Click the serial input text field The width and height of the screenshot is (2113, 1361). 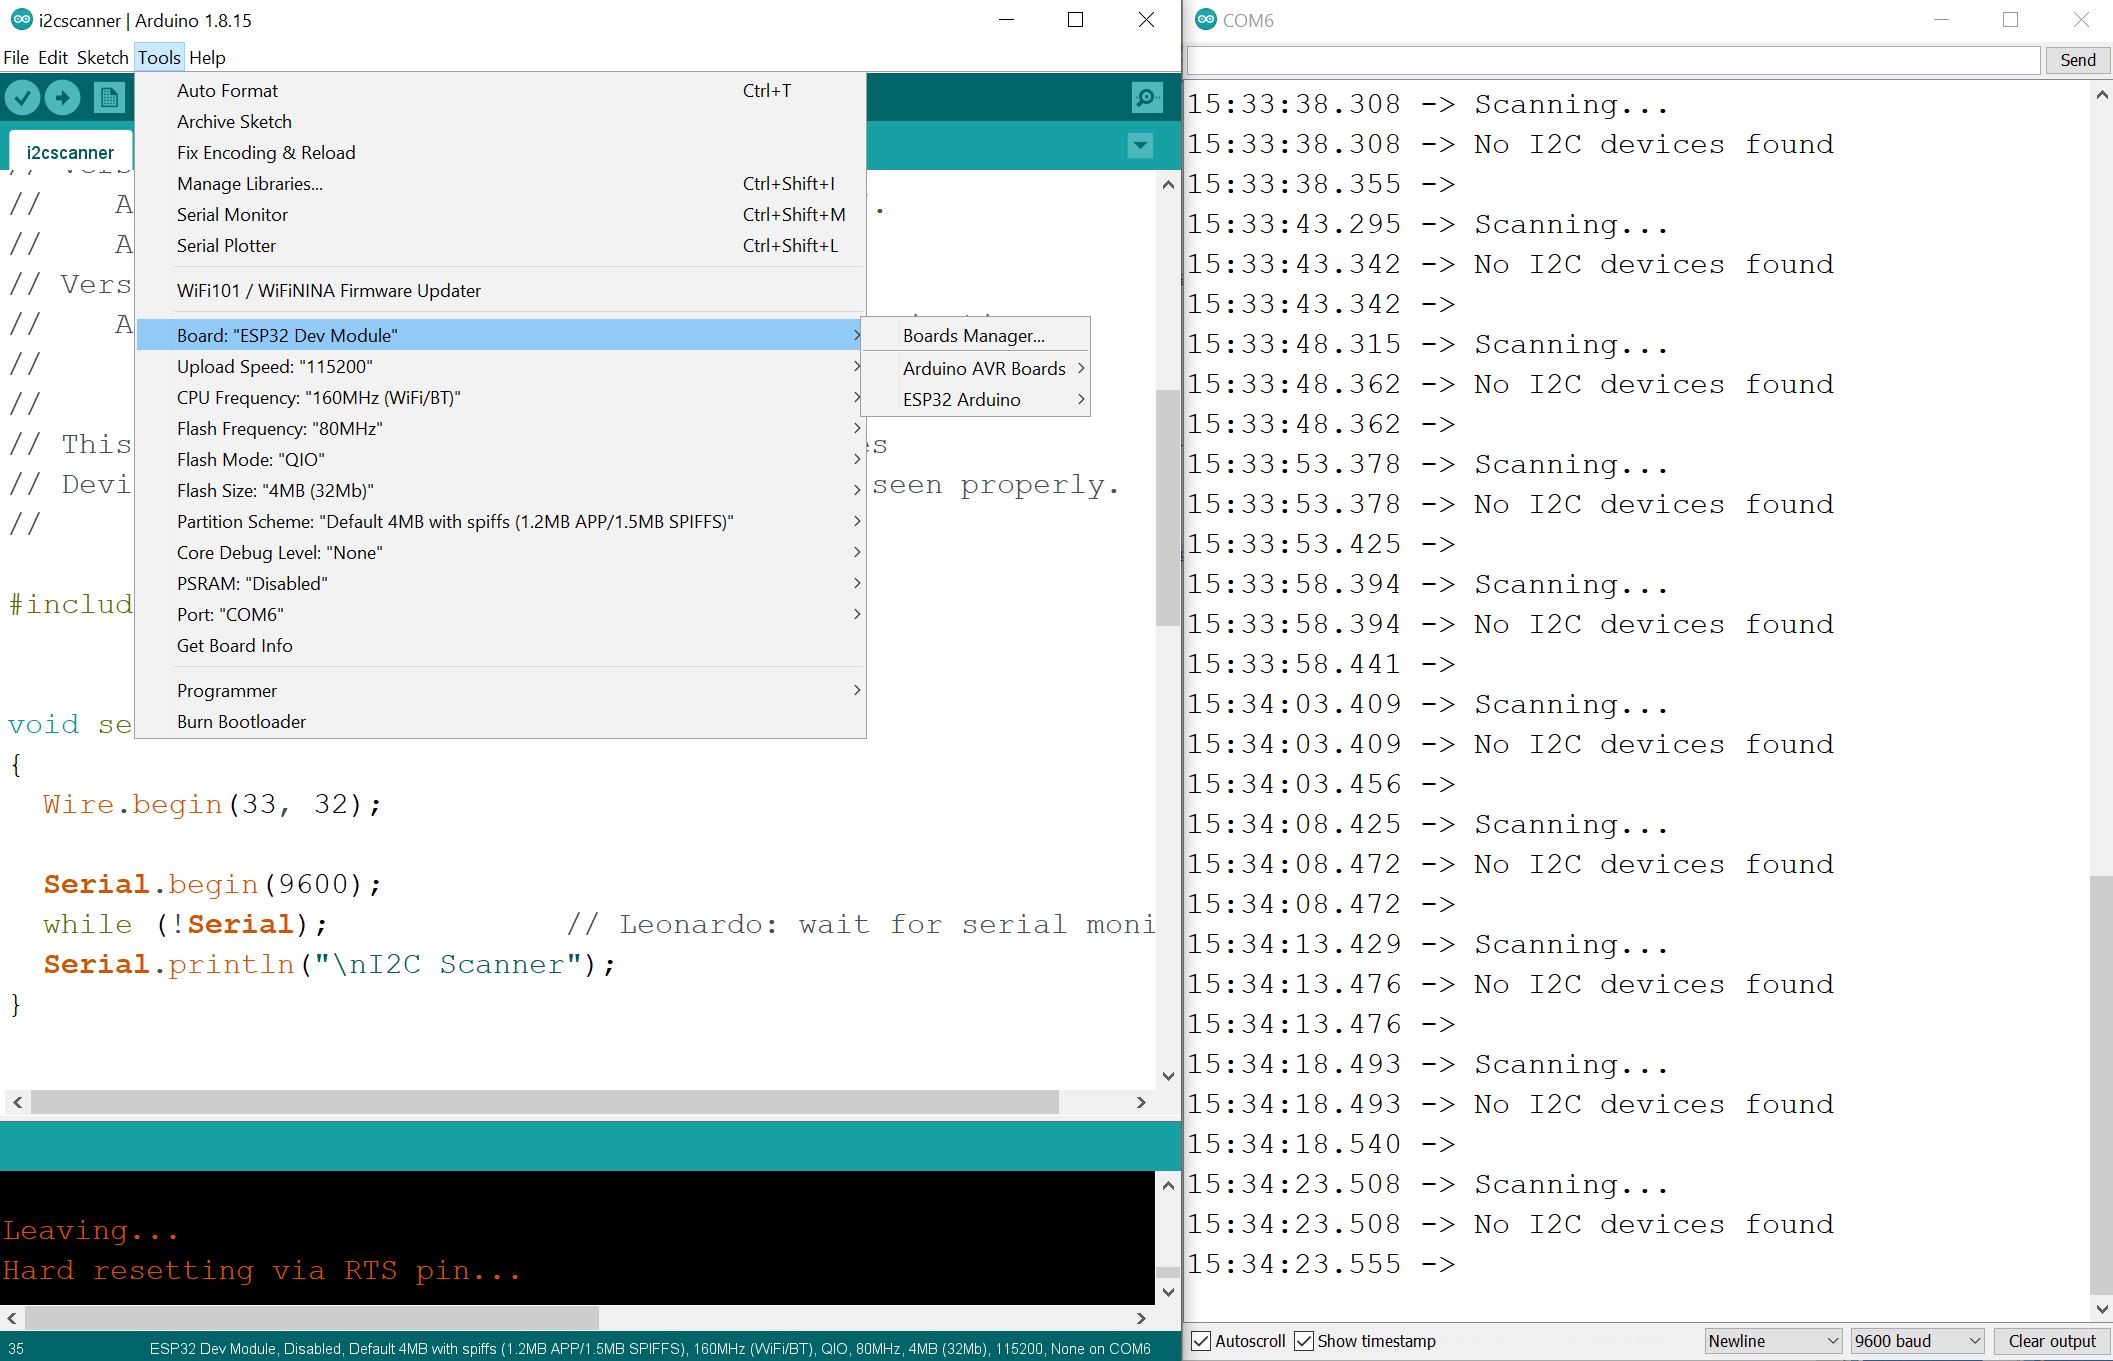1613,60
